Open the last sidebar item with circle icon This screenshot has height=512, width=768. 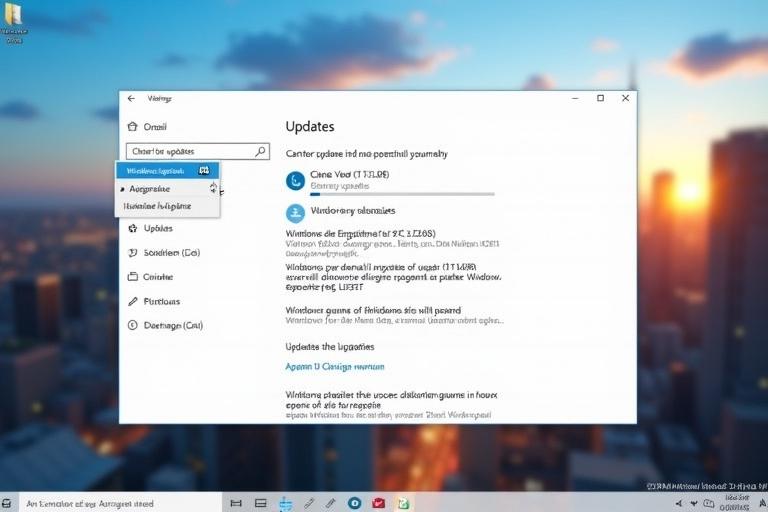[172, 325]
